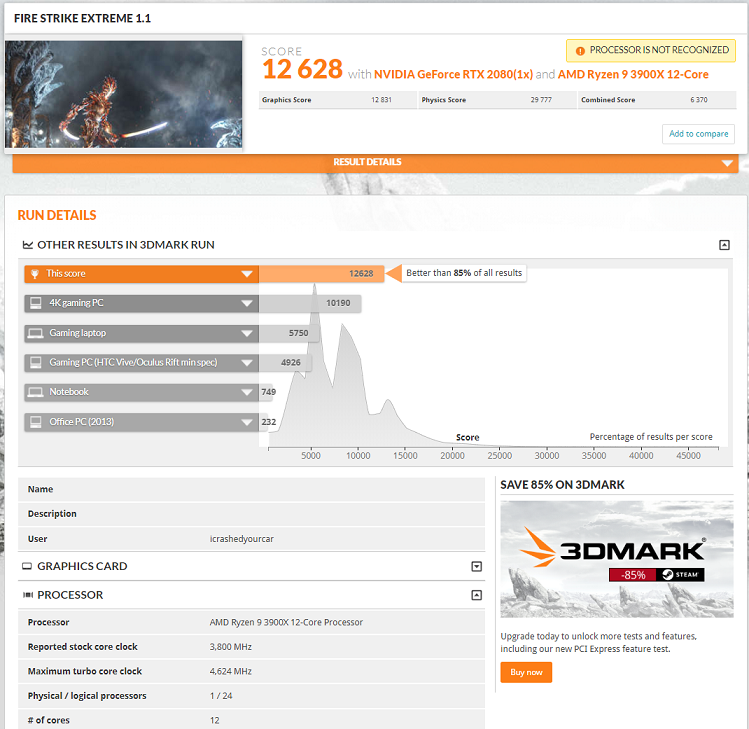
Task: Click the orange warning icon in processor notice
Action: coord(580,51)
